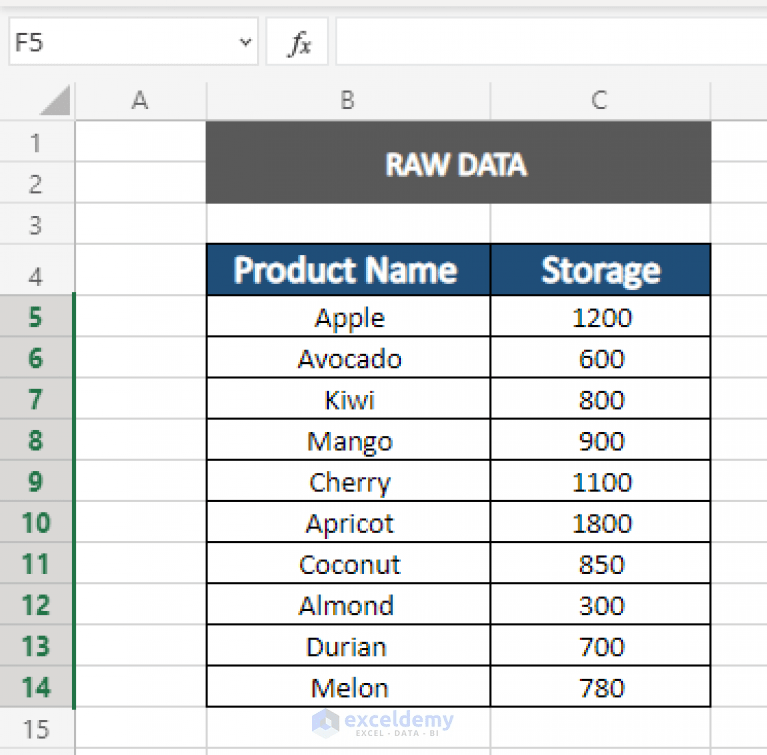
Task: Select row 14 header
Action: click(36, 686)
